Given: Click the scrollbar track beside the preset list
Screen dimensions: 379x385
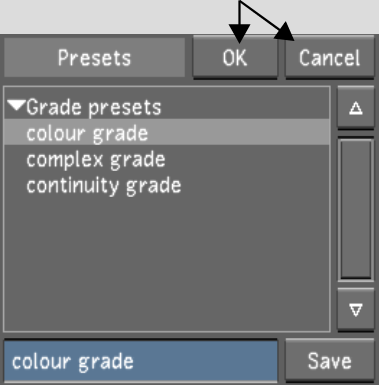Looking at the screenshot, I should click(x=356, y=209).
